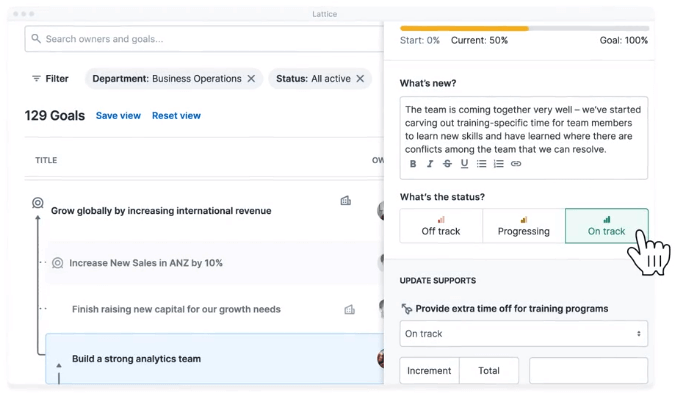Click the Reset view link
Image resolution: width=684 pixels, height=398 pixels.
[x=176, y=116]
